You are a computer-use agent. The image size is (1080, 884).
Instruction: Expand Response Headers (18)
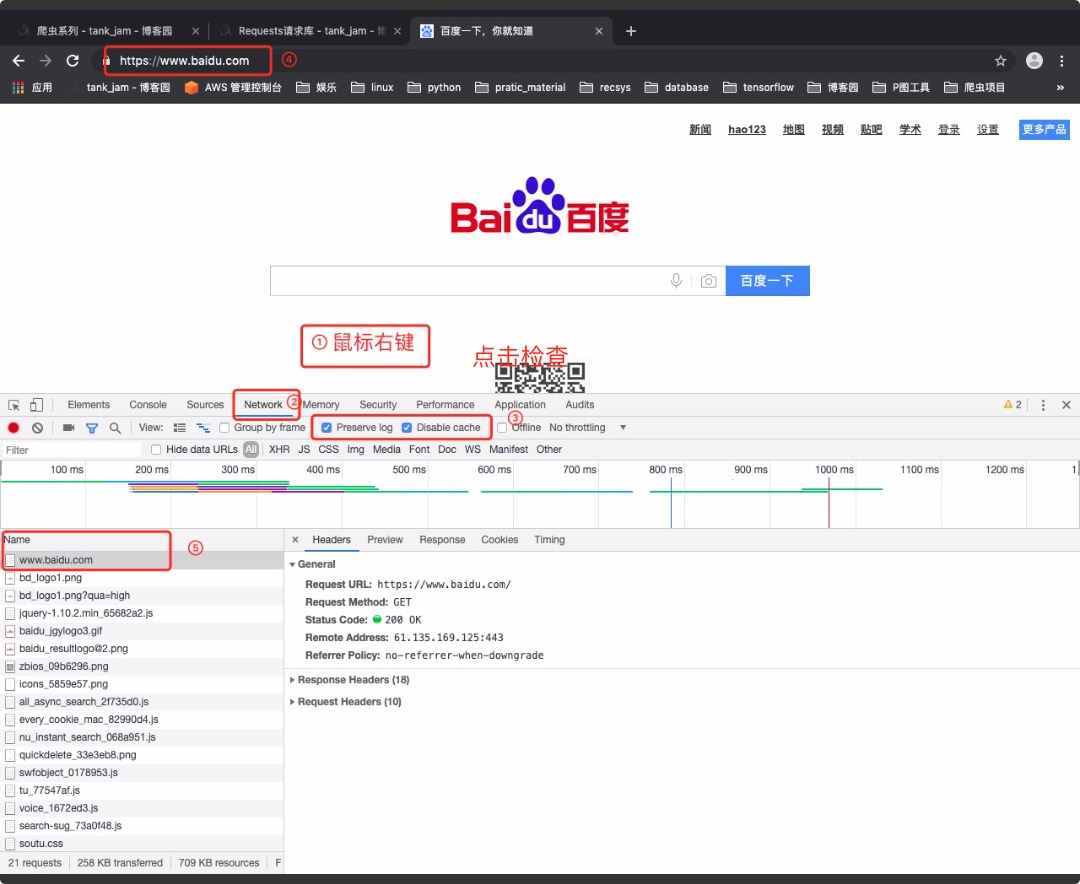click(x=350, y=680)
